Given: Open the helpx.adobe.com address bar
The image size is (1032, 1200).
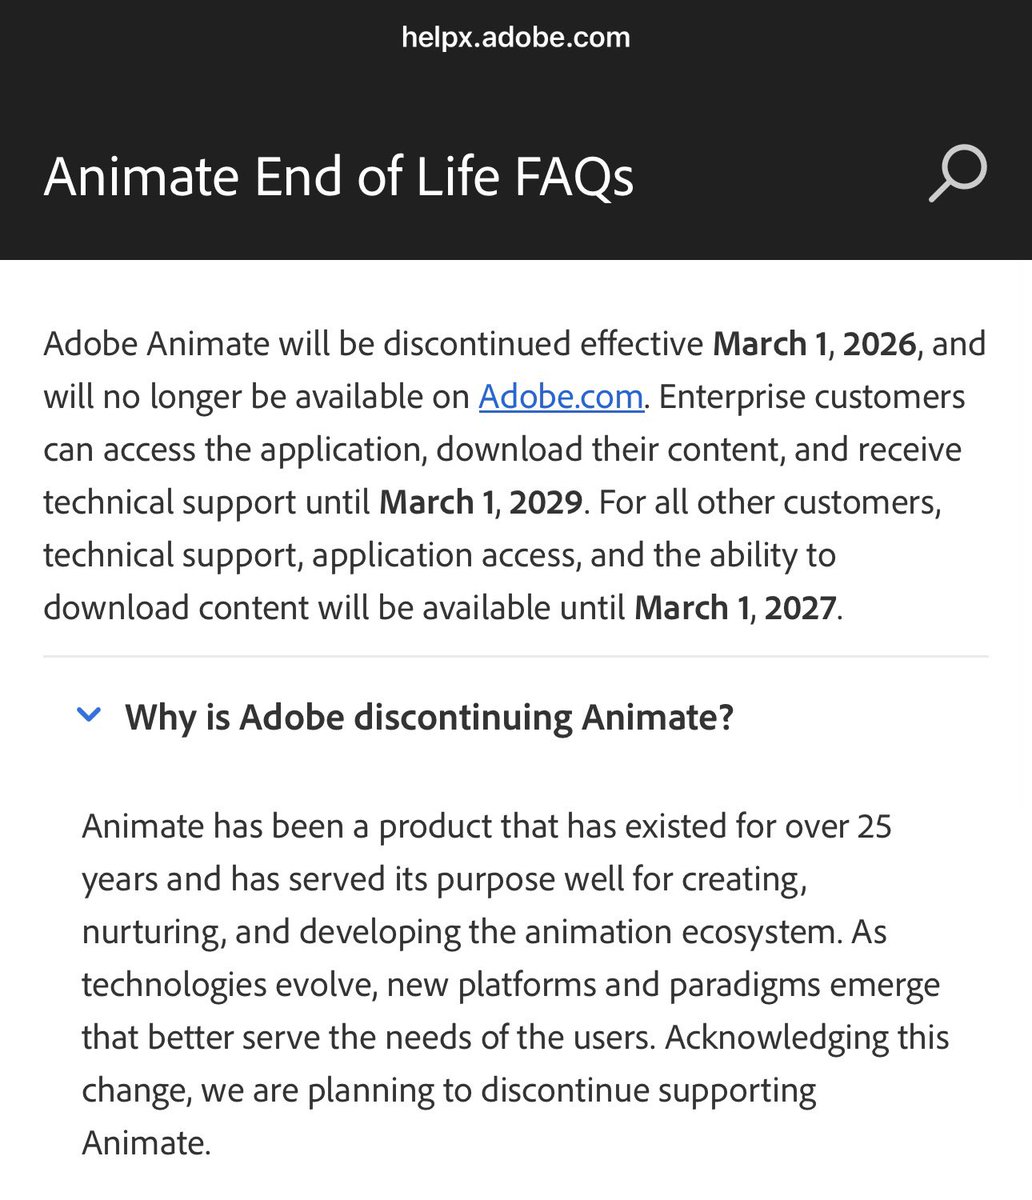Looking at the screenshot, I should click(x=515, y=37).
